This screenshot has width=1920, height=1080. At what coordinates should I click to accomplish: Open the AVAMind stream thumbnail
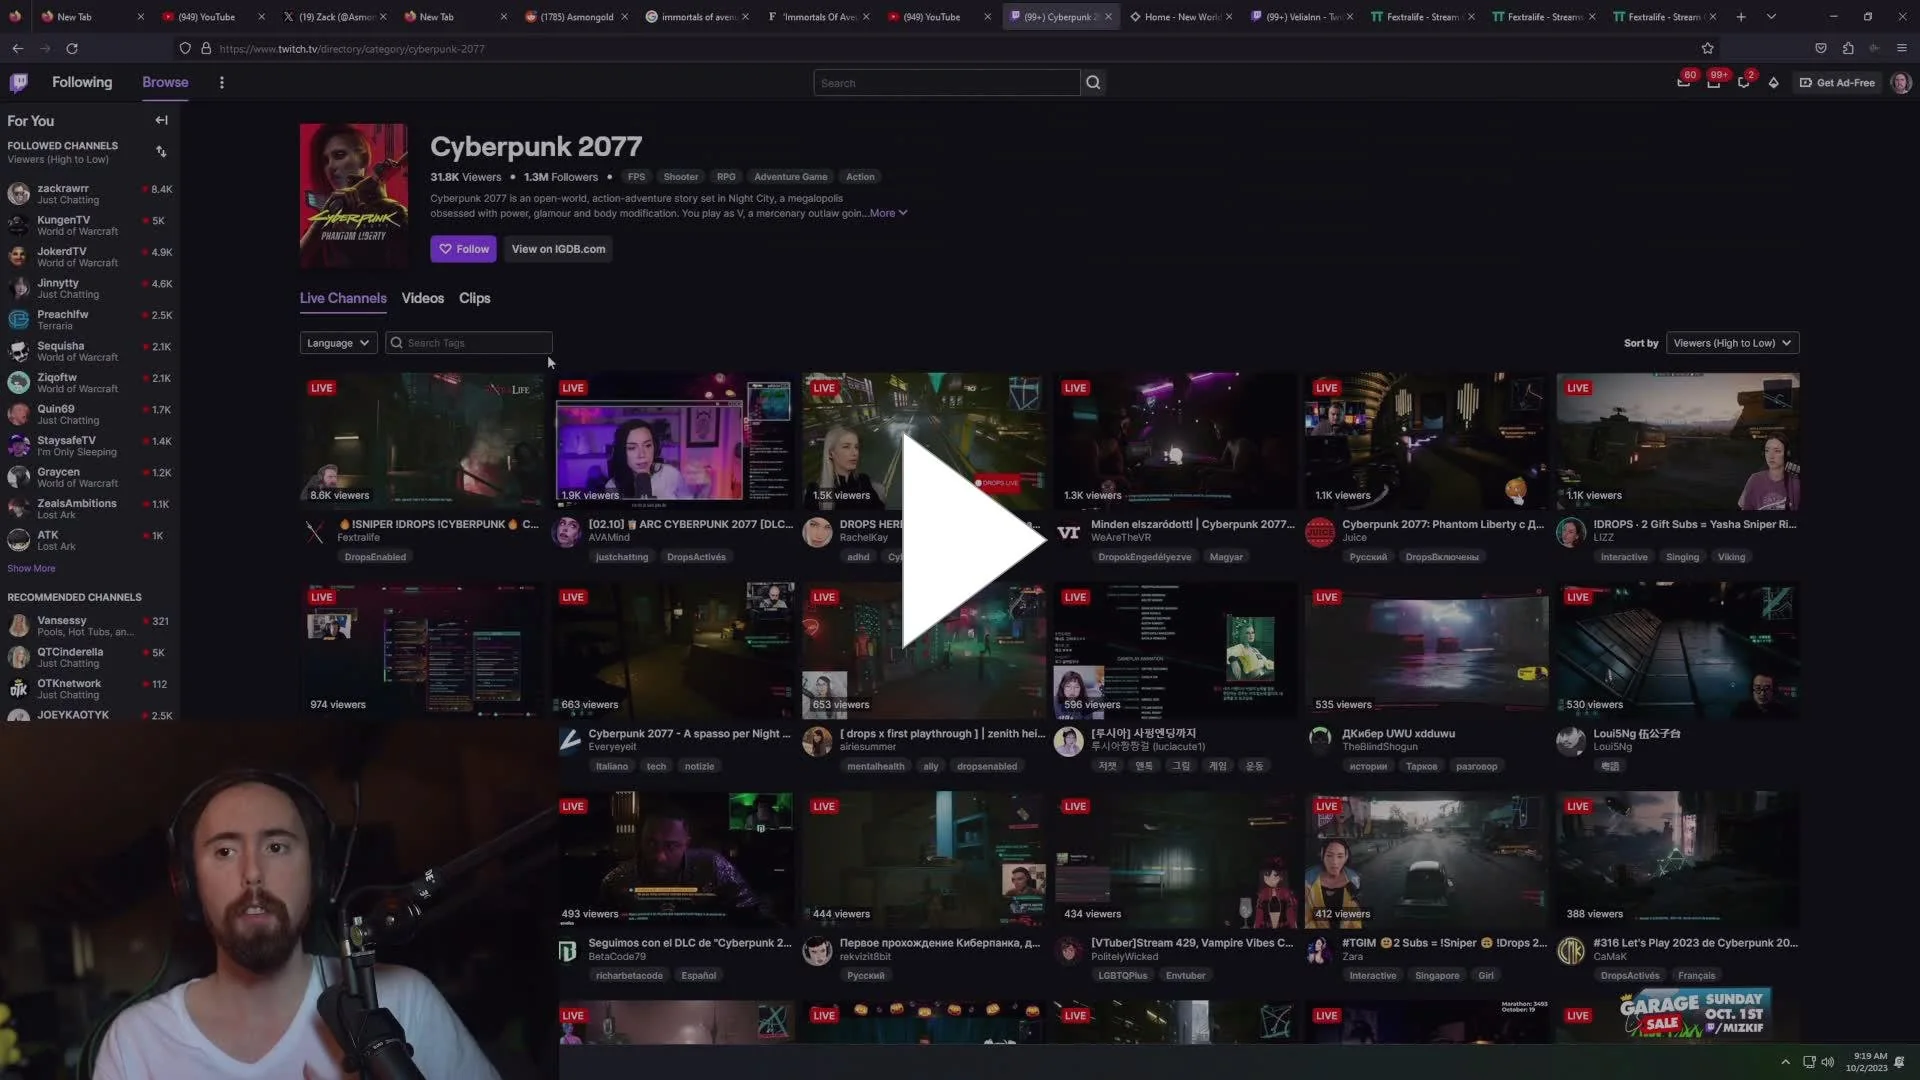coord(673,441)
